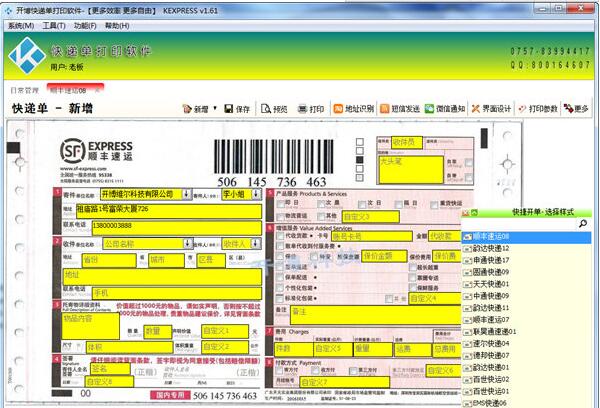This screenshot has height=408, width=600.
Task: Open the 功能(F) menu
Action: click(85, 26)
